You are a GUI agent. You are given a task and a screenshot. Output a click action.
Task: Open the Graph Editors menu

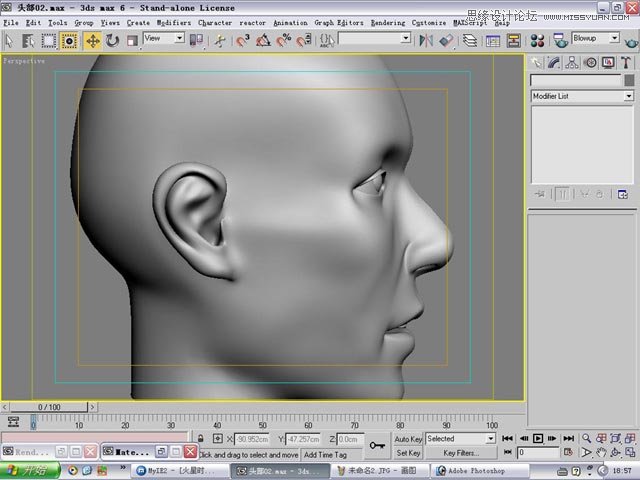point(339,23)
